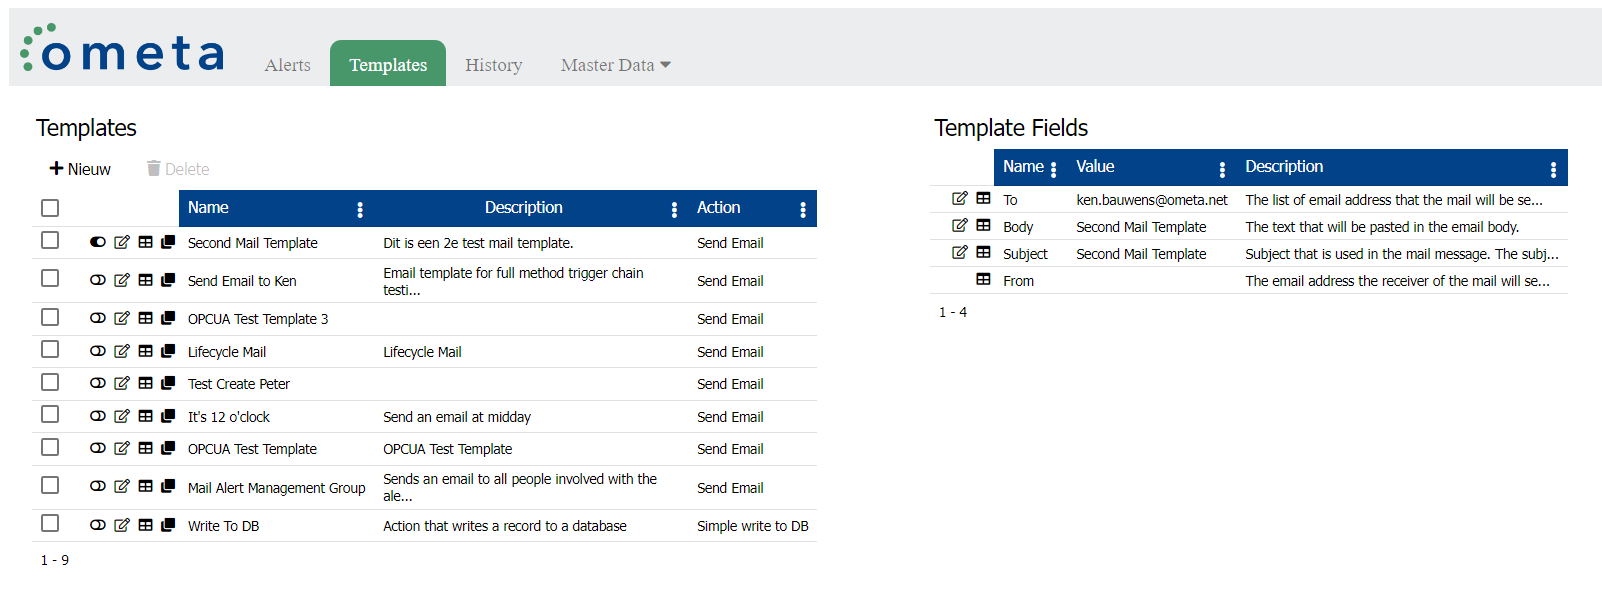The image size is (1602, 604).
Task: Sort templates by Action column header
Action: point(719,207)
